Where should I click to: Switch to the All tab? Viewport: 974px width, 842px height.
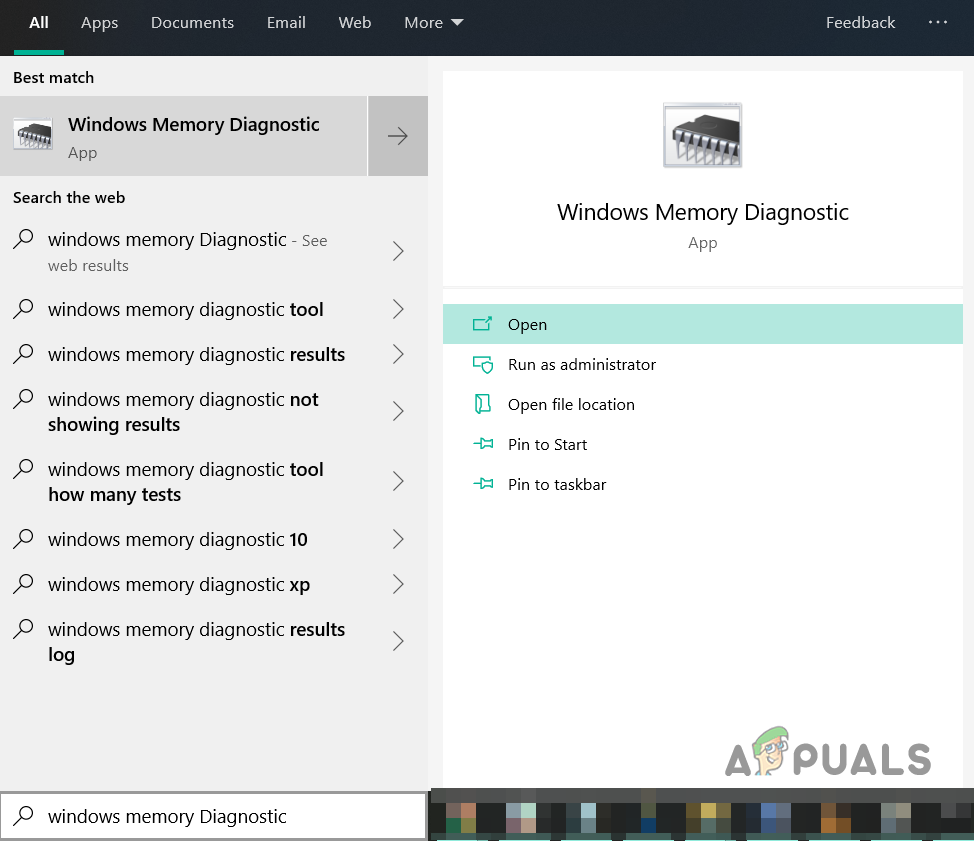[39, 23]
